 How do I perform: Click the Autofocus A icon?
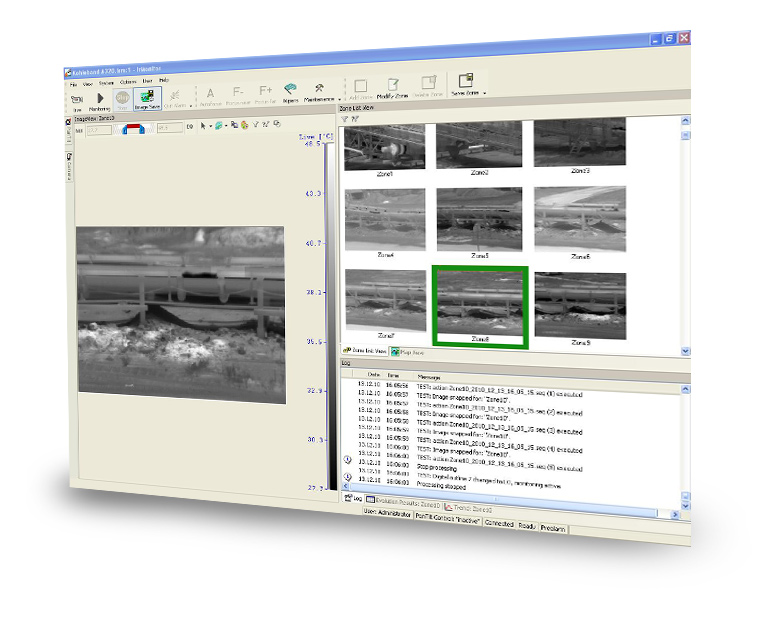point(210,93)
